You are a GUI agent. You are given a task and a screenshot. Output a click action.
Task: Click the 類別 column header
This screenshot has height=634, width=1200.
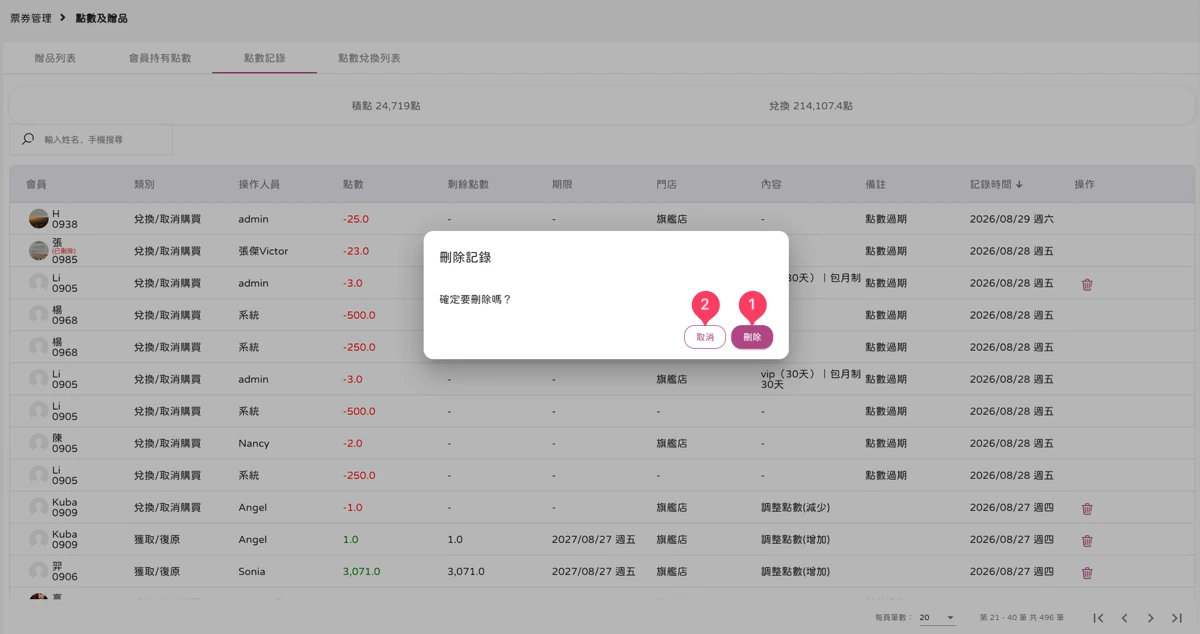pyautogui.click(x=144, y=185)
